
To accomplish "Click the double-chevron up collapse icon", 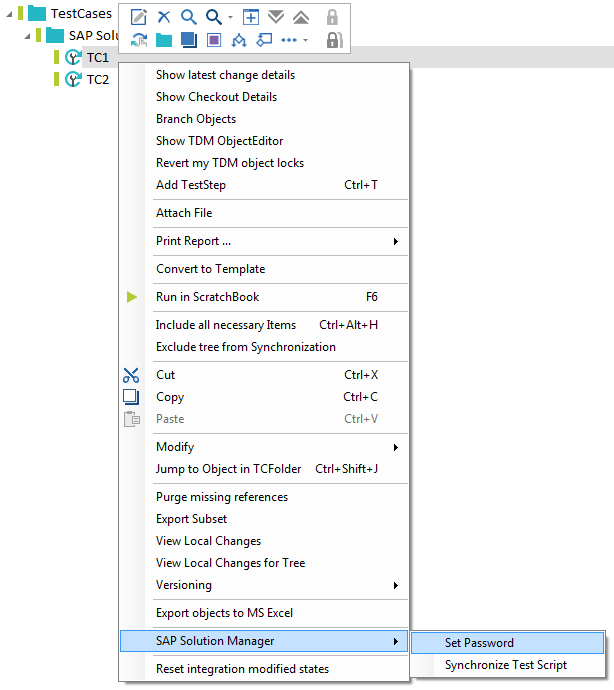I will (301, 17).
